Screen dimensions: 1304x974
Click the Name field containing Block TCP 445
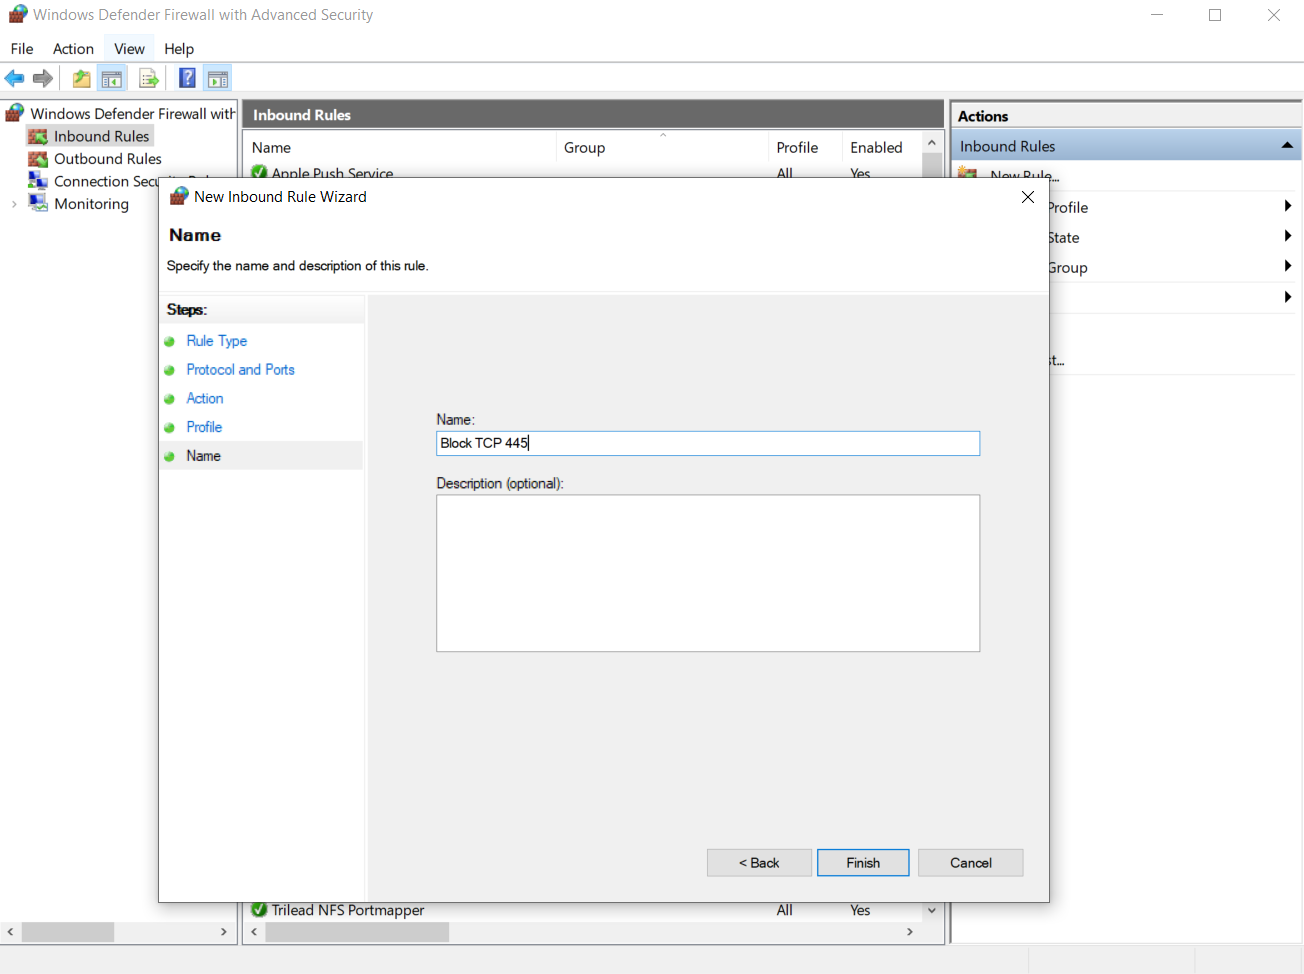(707, 443)
